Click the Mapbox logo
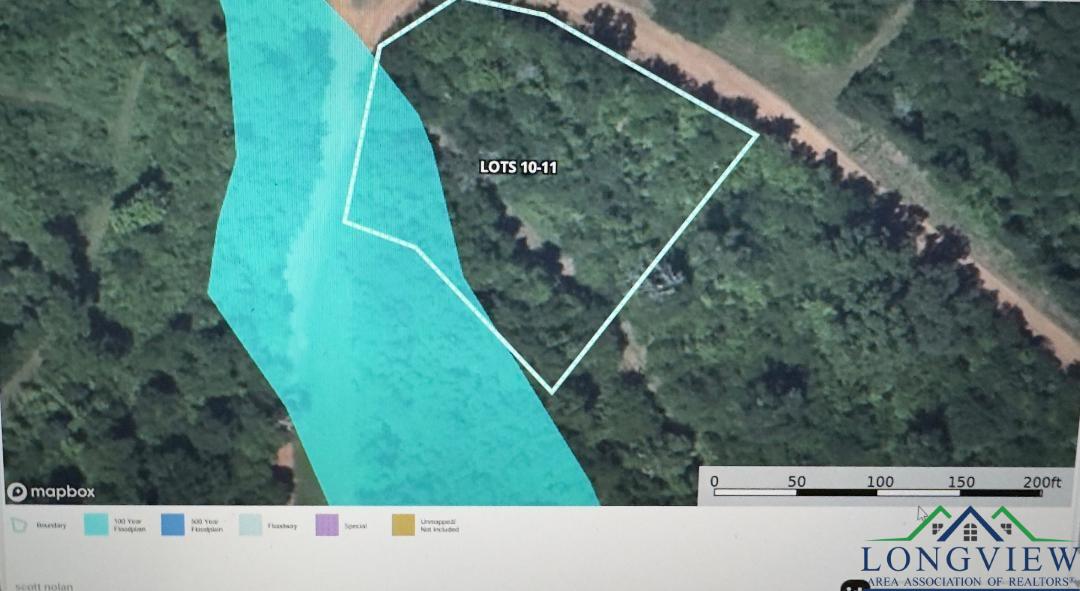The width and height of the screenshot is (1080, 591). [51, 491]
